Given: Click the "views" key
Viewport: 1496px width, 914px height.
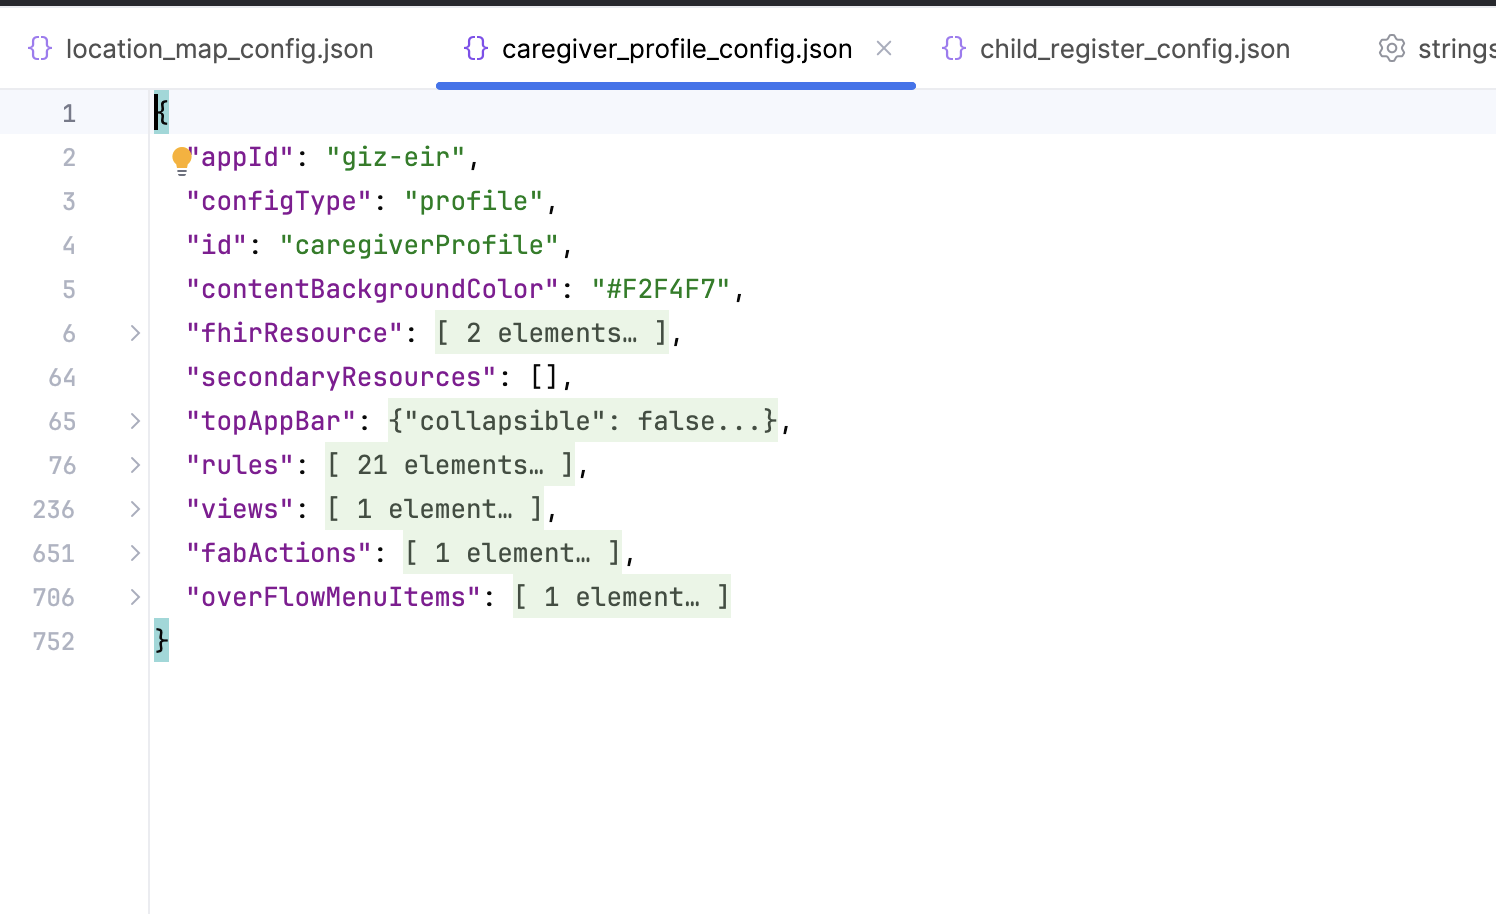Looking at the screenshot, I should click(240, 509).
